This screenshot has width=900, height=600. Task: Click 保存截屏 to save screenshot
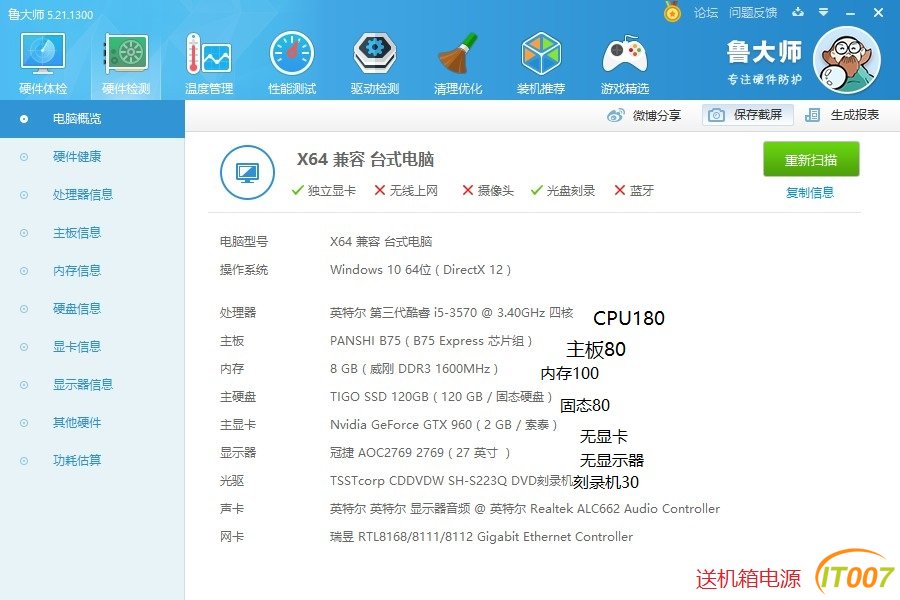pos(747,115)
